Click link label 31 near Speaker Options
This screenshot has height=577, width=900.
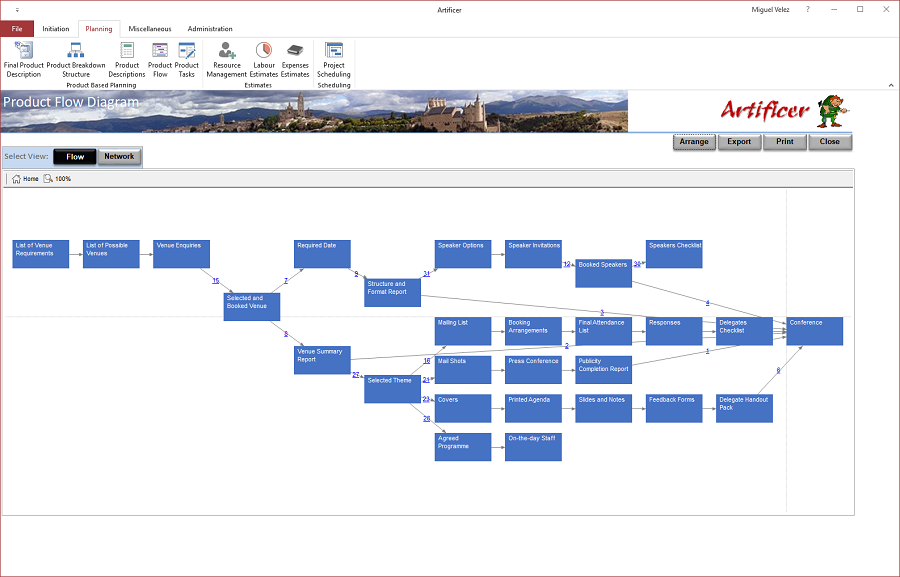(426, 274)
